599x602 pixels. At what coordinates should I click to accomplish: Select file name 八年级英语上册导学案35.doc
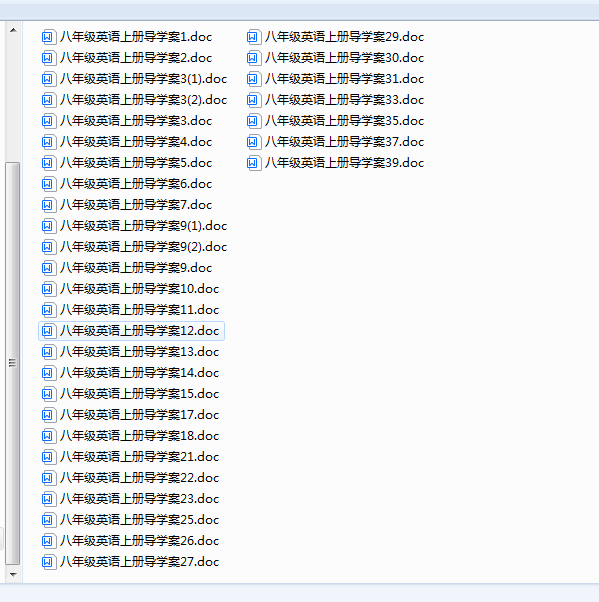[344, 121]
